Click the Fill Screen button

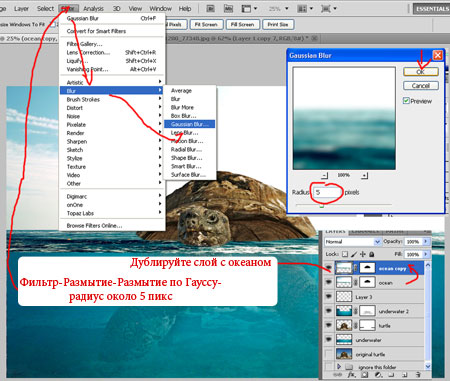click(242, 24)
